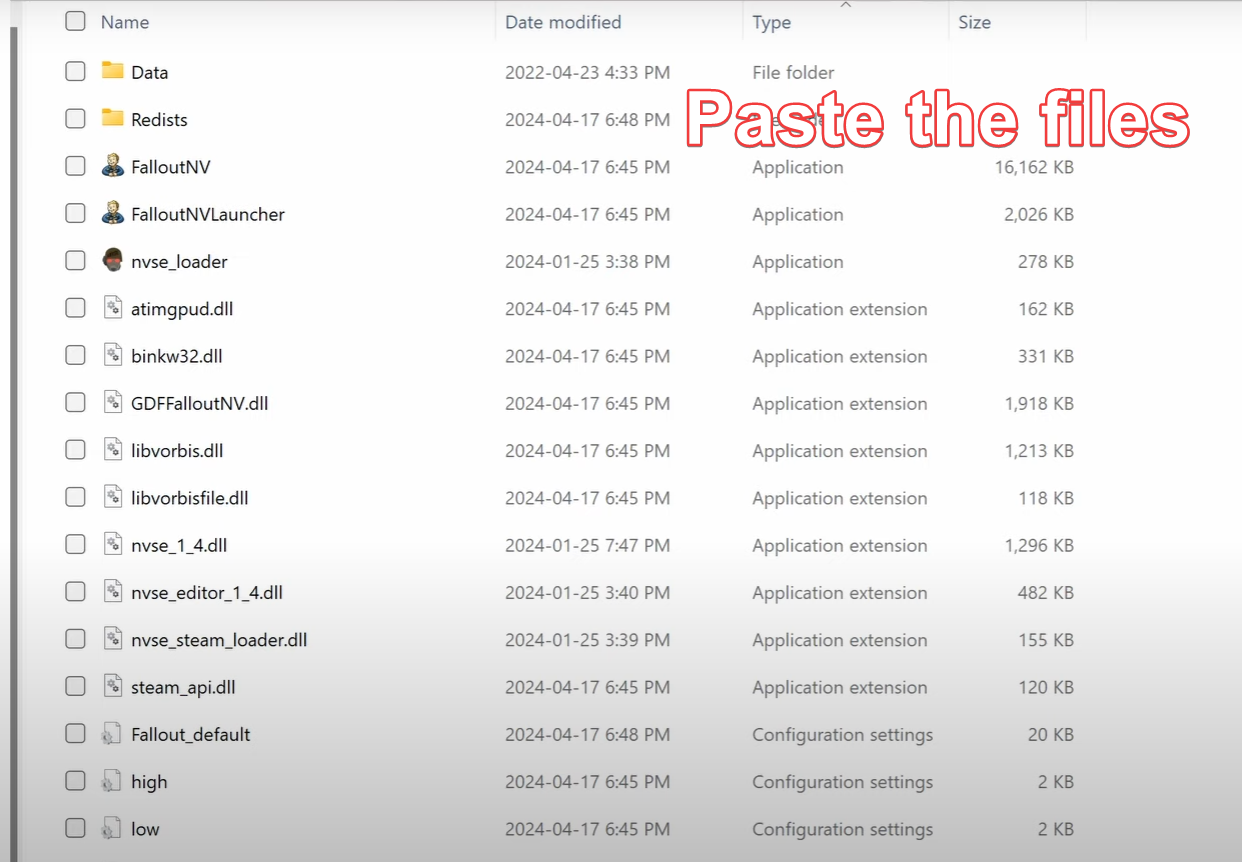This screenshot has height=862, width=1242.
Task: Click the sort arrow above Type column
Action: coord(846,6)
